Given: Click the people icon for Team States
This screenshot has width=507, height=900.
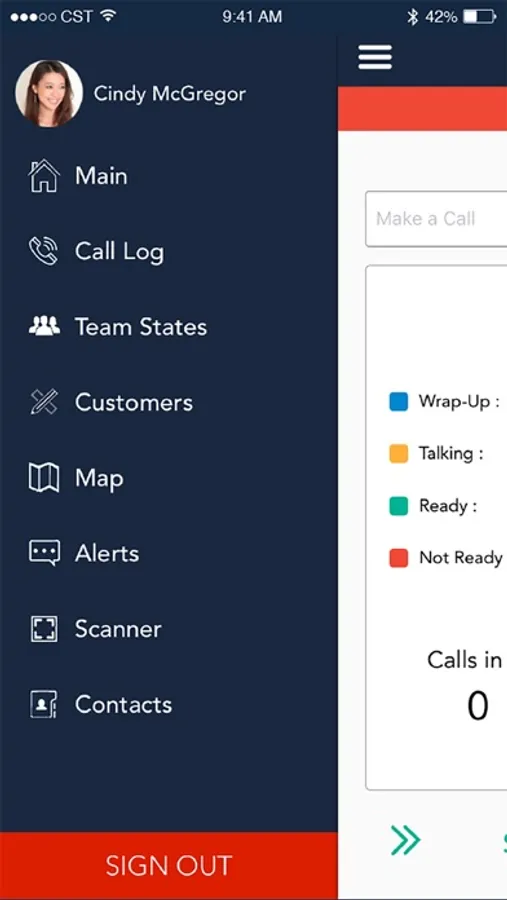Looking at the screenshot, I should (x=44, y=327).
